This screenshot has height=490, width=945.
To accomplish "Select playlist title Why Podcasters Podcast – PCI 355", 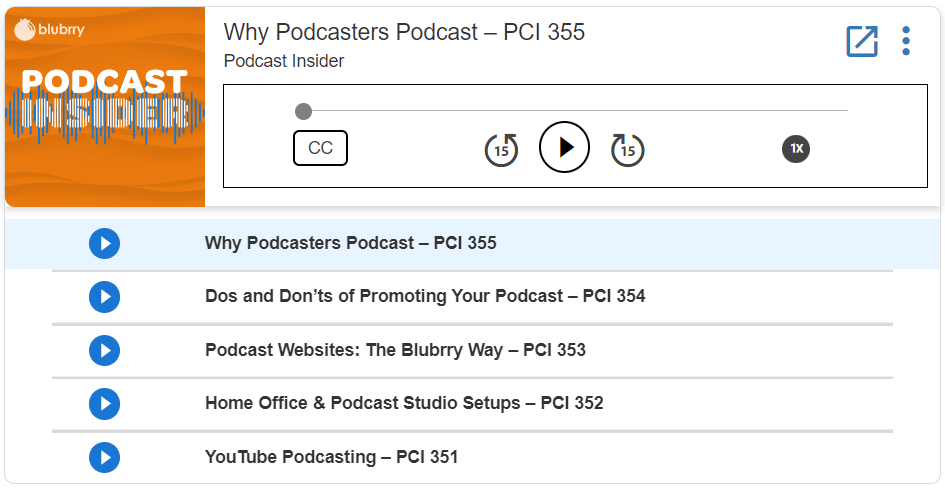I will pyautogui.click(x=351, y=243).
